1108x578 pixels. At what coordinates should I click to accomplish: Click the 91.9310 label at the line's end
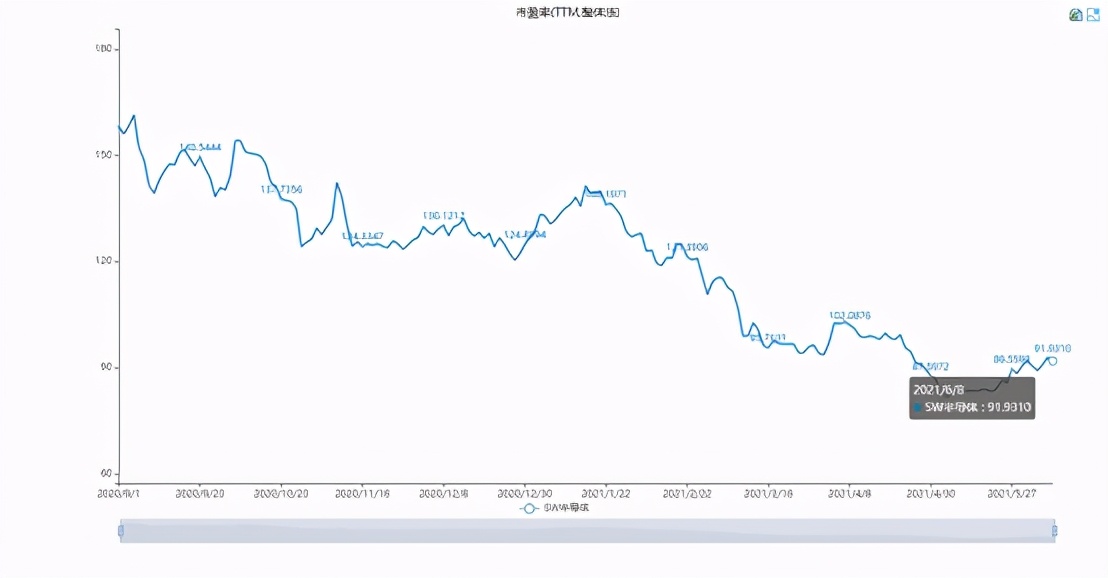(1053, 349)
